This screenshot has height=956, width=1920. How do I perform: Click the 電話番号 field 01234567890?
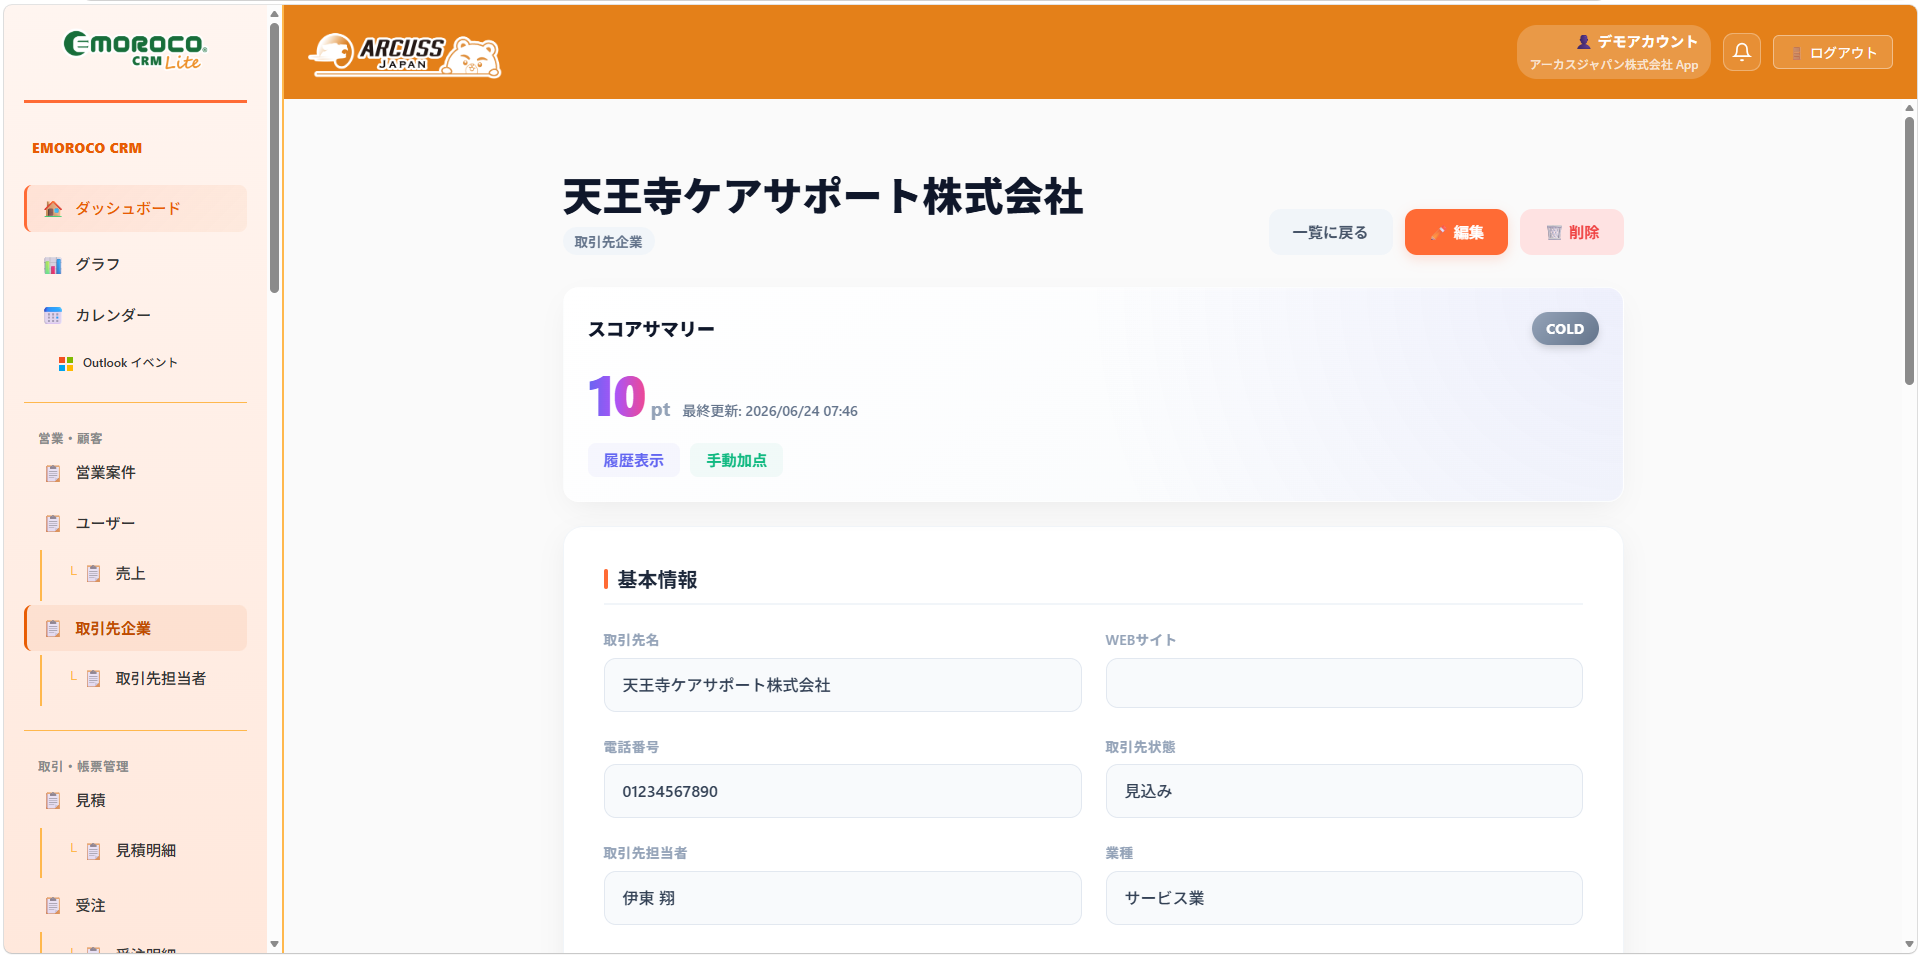pyautogui.click(x=842, y=791)
